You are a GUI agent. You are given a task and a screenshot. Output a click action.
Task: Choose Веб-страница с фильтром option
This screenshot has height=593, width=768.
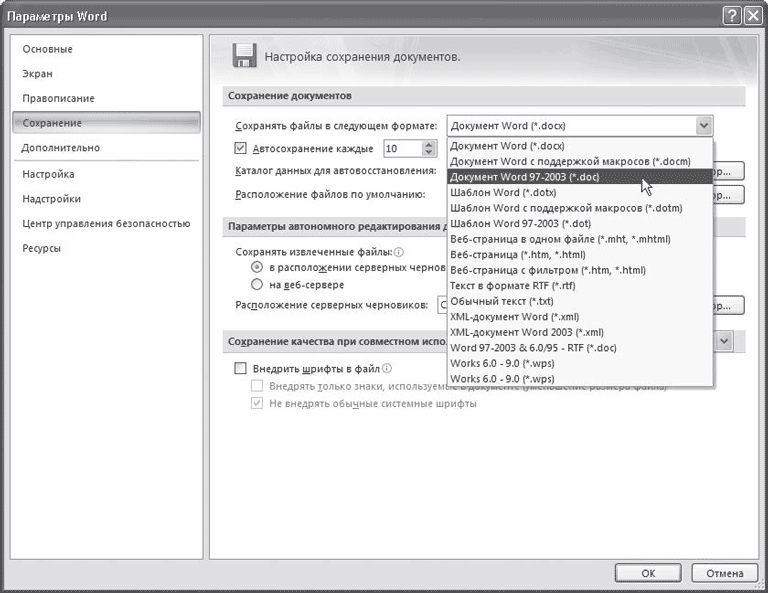(580, 270)
